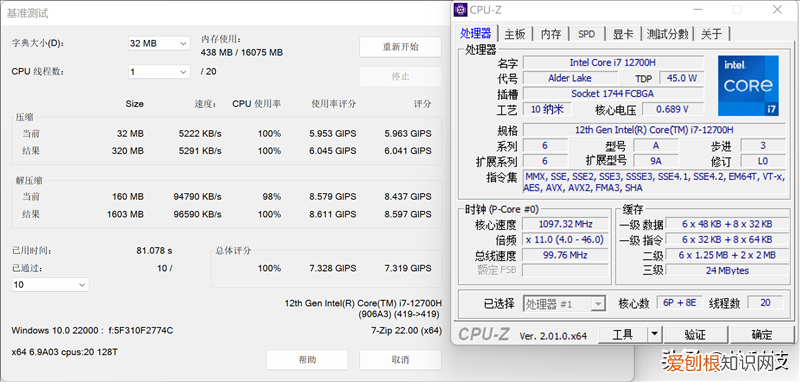Click the 倍频 value x 11.0 (4.0 - 46.0)
The height and width of the screenshot is (382, 800).
(565, 239)
